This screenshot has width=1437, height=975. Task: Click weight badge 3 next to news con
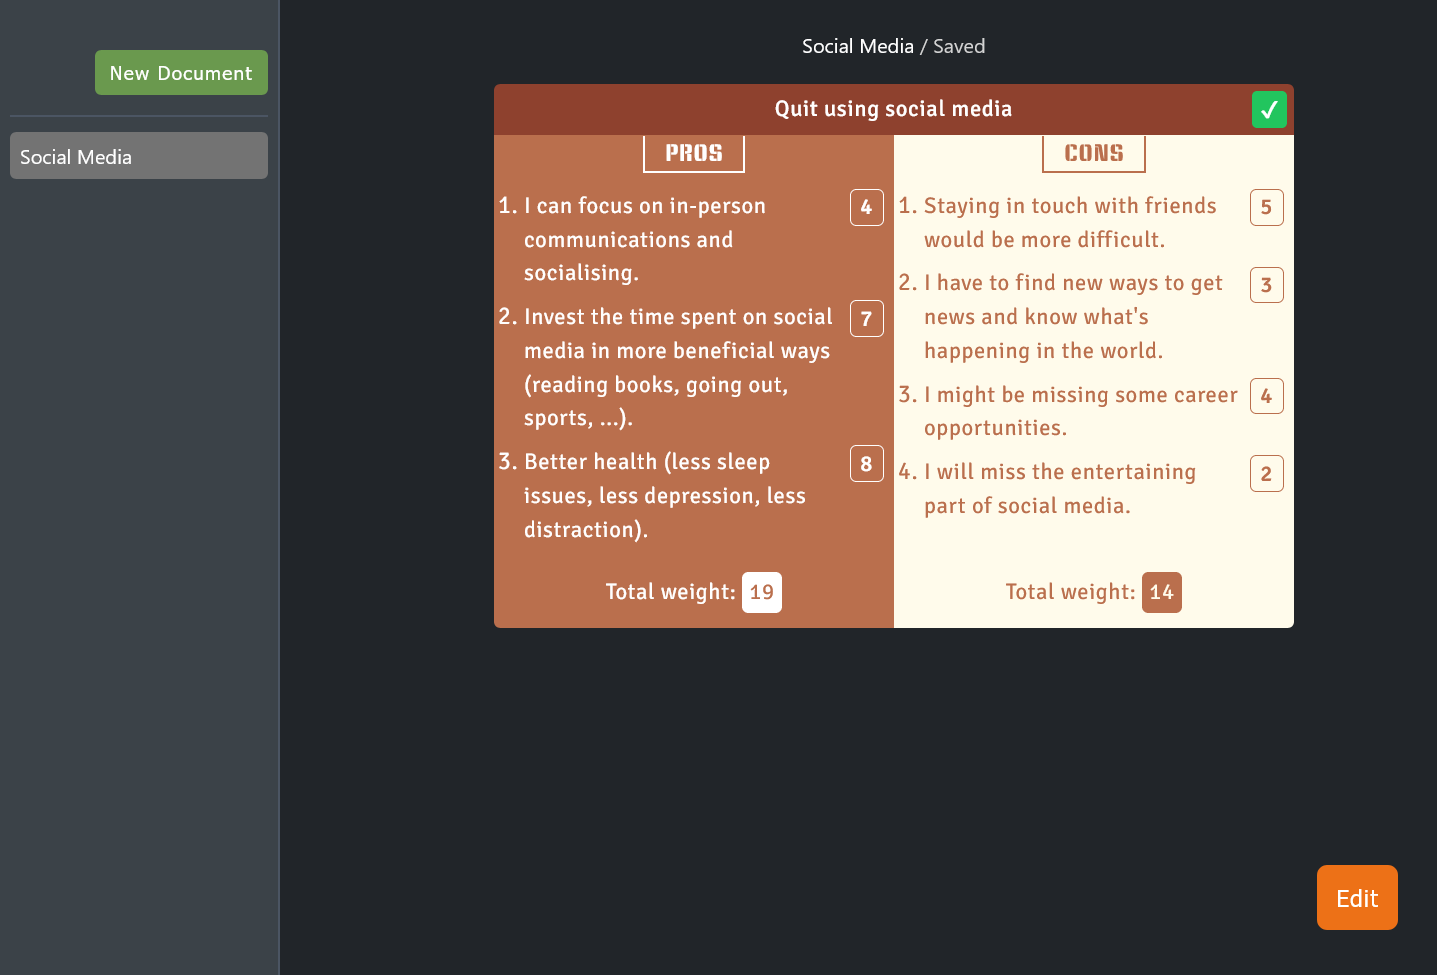pos(1266,285)
